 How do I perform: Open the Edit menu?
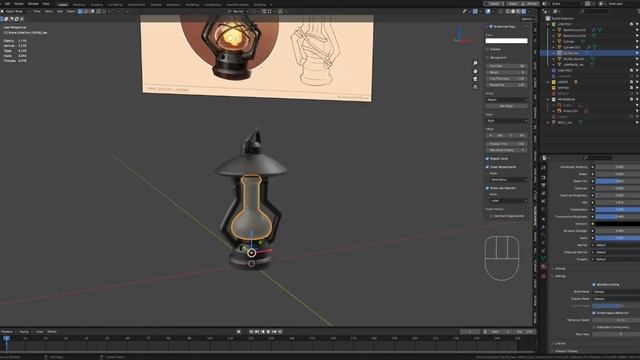pos(7,4)
